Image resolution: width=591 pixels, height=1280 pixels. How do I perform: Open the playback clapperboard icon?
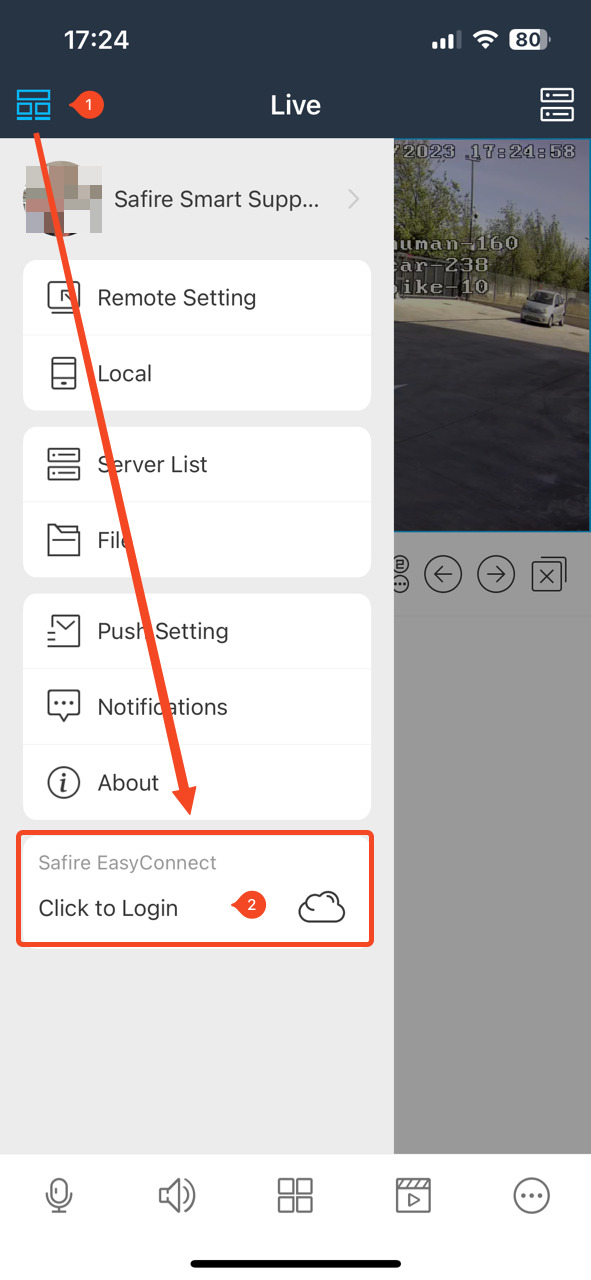click(413, 1195)
